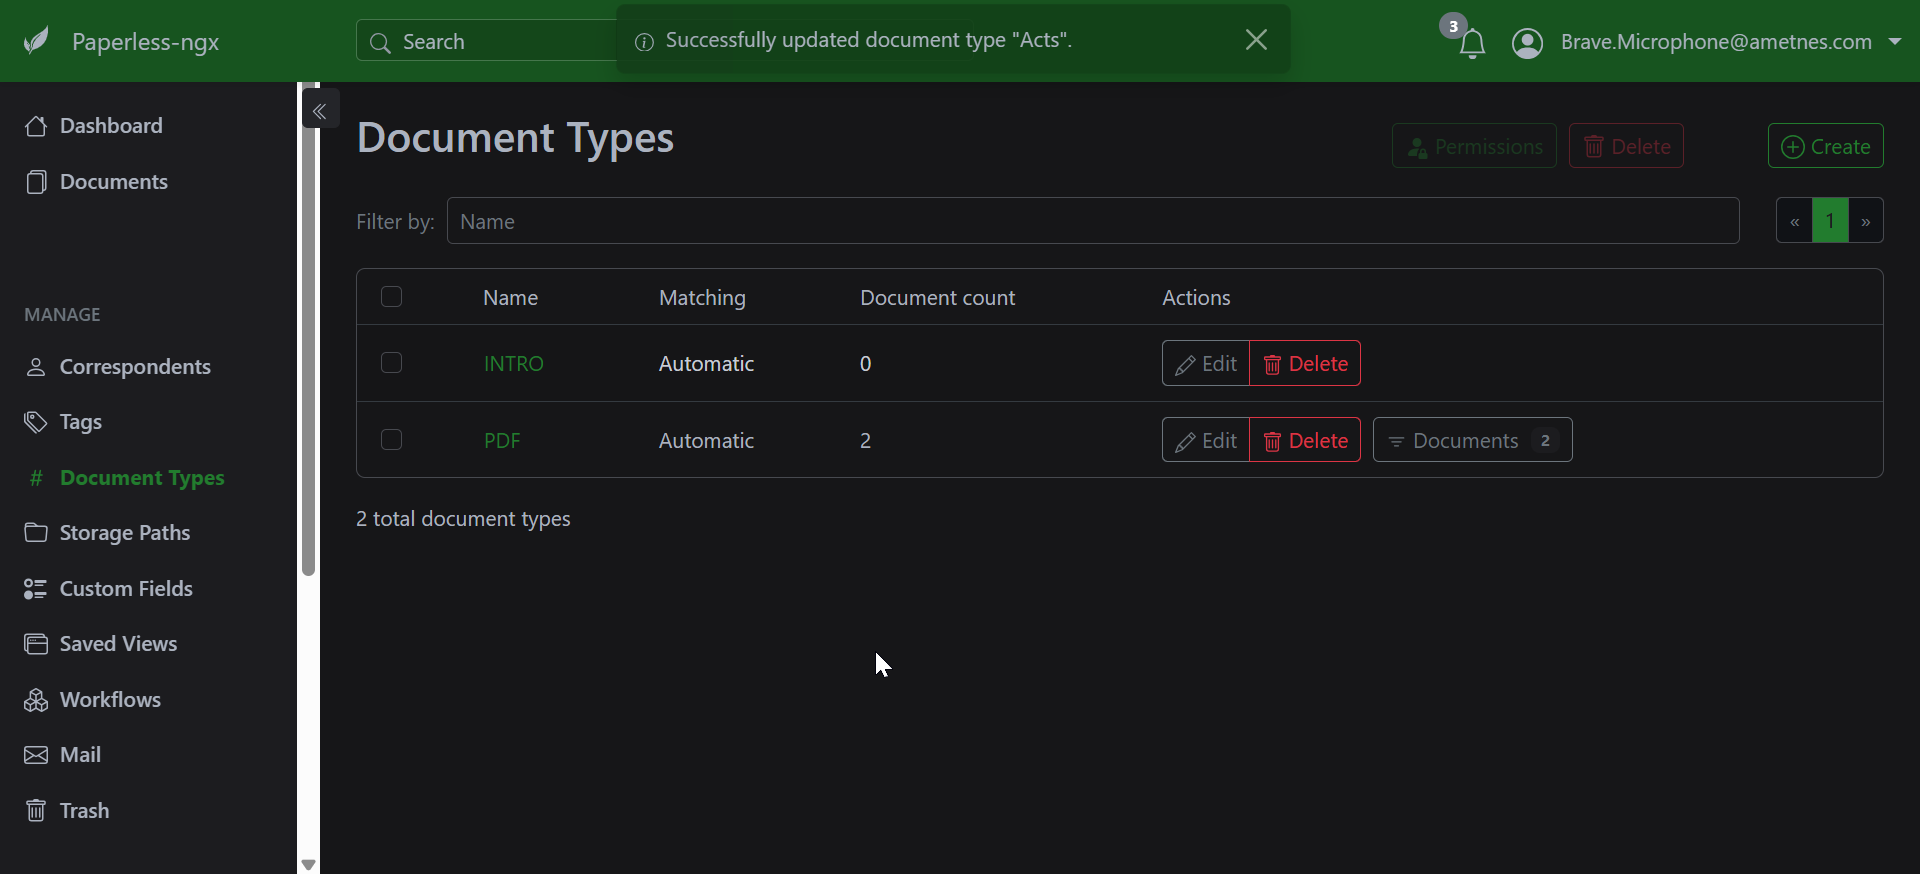1920x874 pixels.
Task: Go to the next page of results
Action: point(1865,221)
